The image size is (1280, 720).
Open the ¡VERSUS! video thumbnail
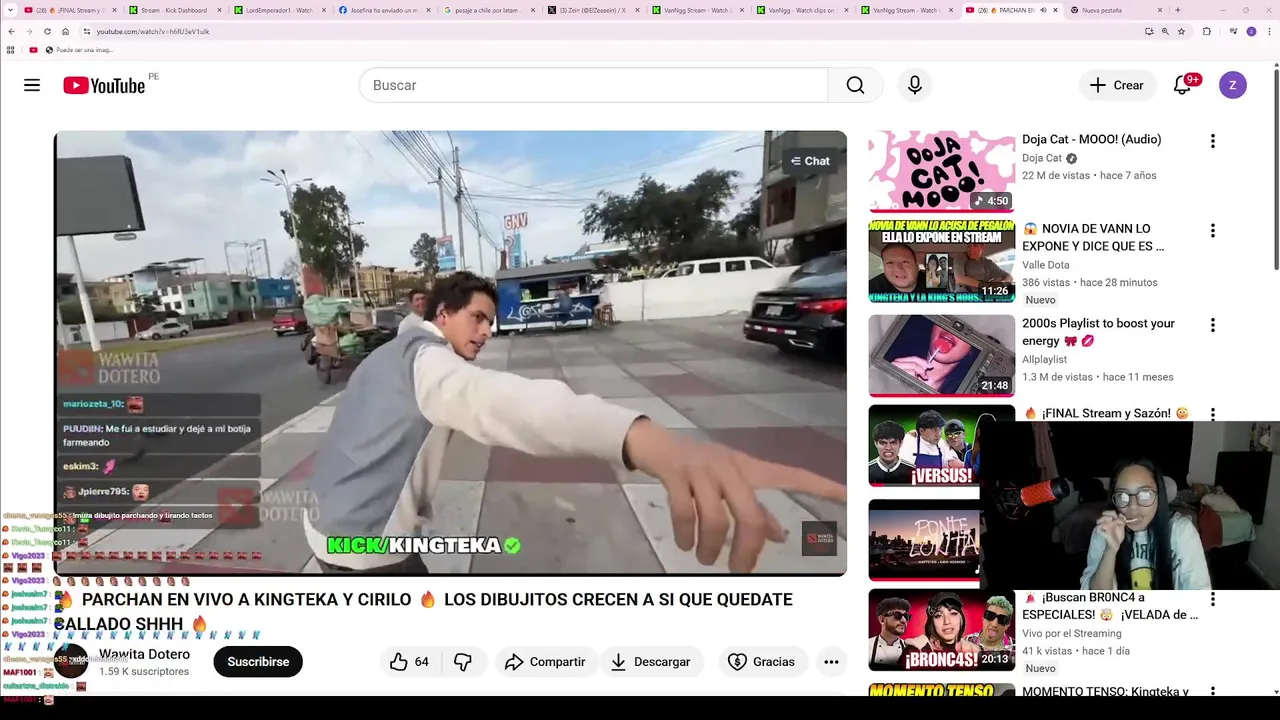(941, 446)
